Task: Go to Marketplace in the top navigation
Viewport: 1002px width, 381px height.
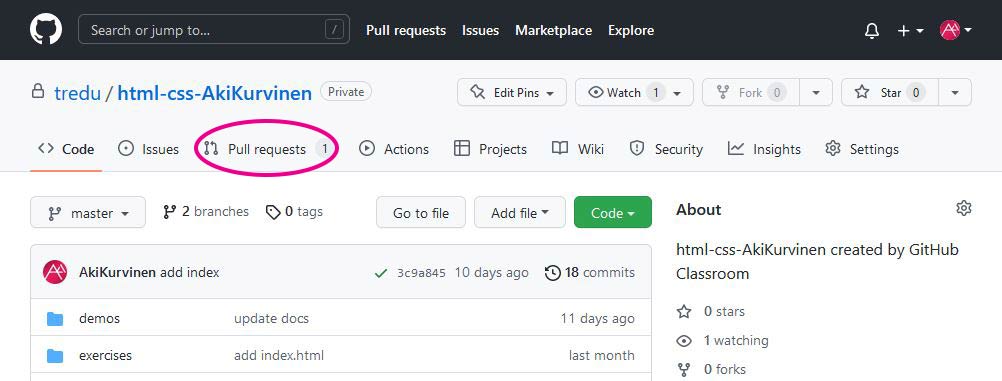Action: click(553, 30)
